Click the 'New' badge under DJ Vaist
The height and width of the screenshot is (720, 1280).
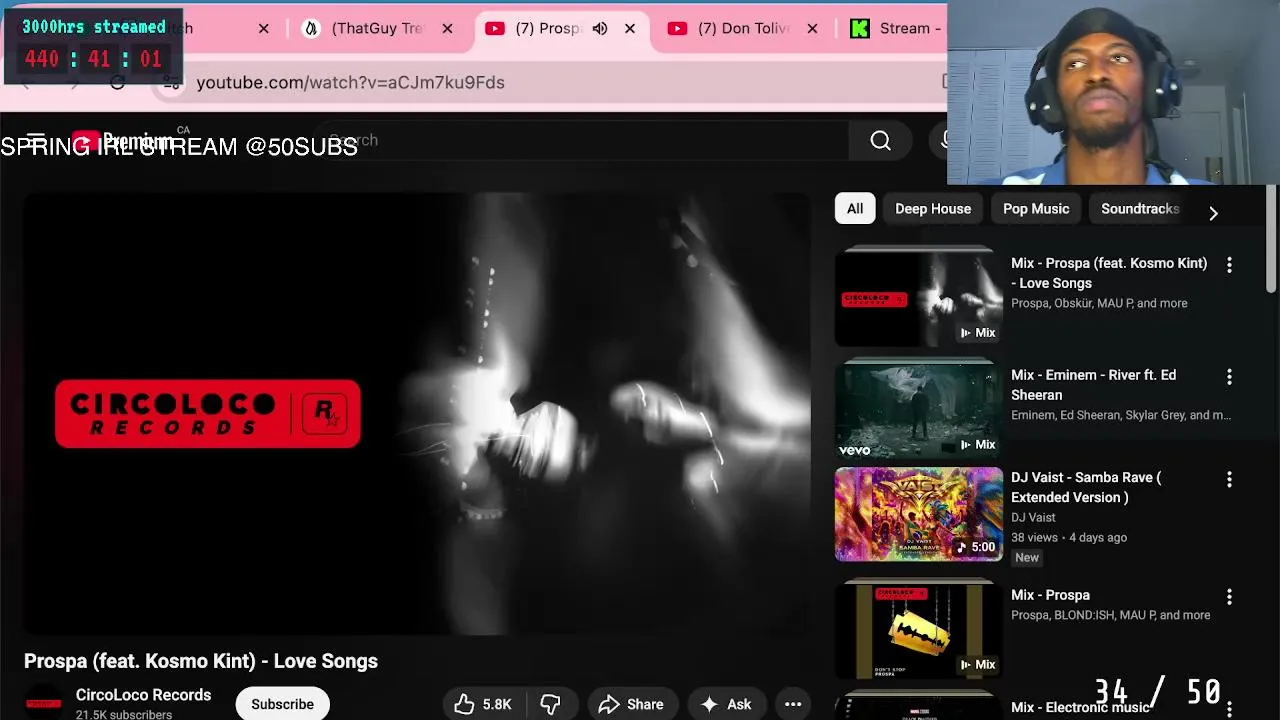coord(1027,557)
